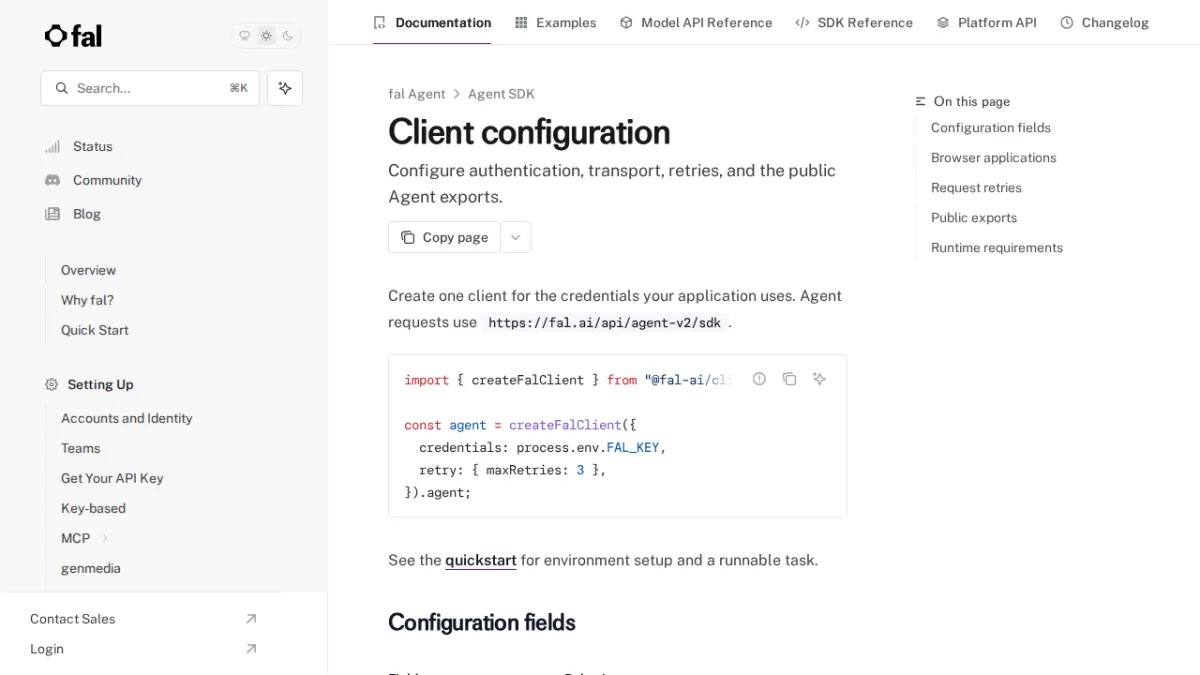Switch to light theme mode
Viewport: 1200px width, 675px height.
pyautogui.click(x=266, y=36)
